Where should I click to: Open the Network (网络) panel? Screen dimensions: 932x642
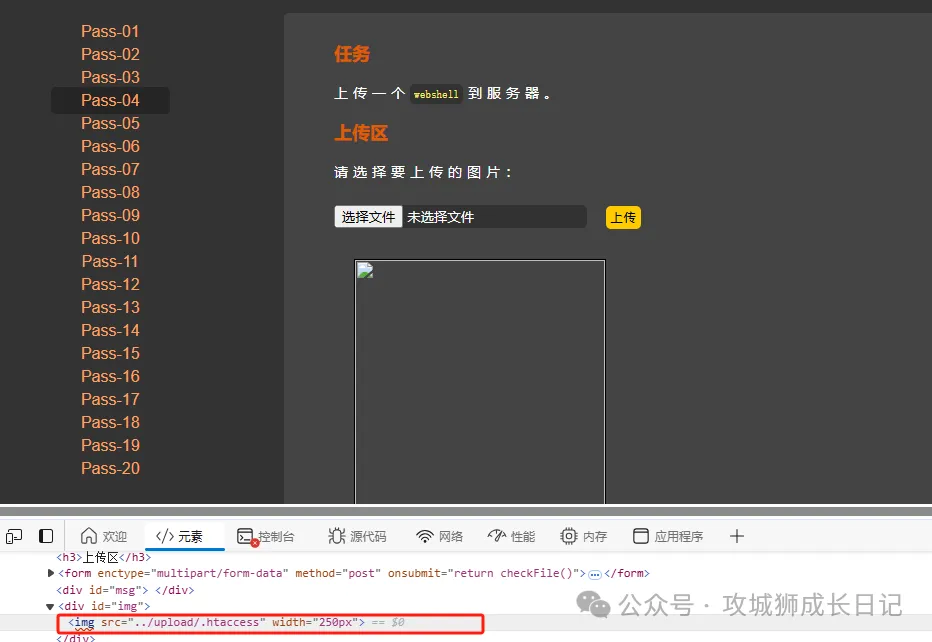coord(440,537)
